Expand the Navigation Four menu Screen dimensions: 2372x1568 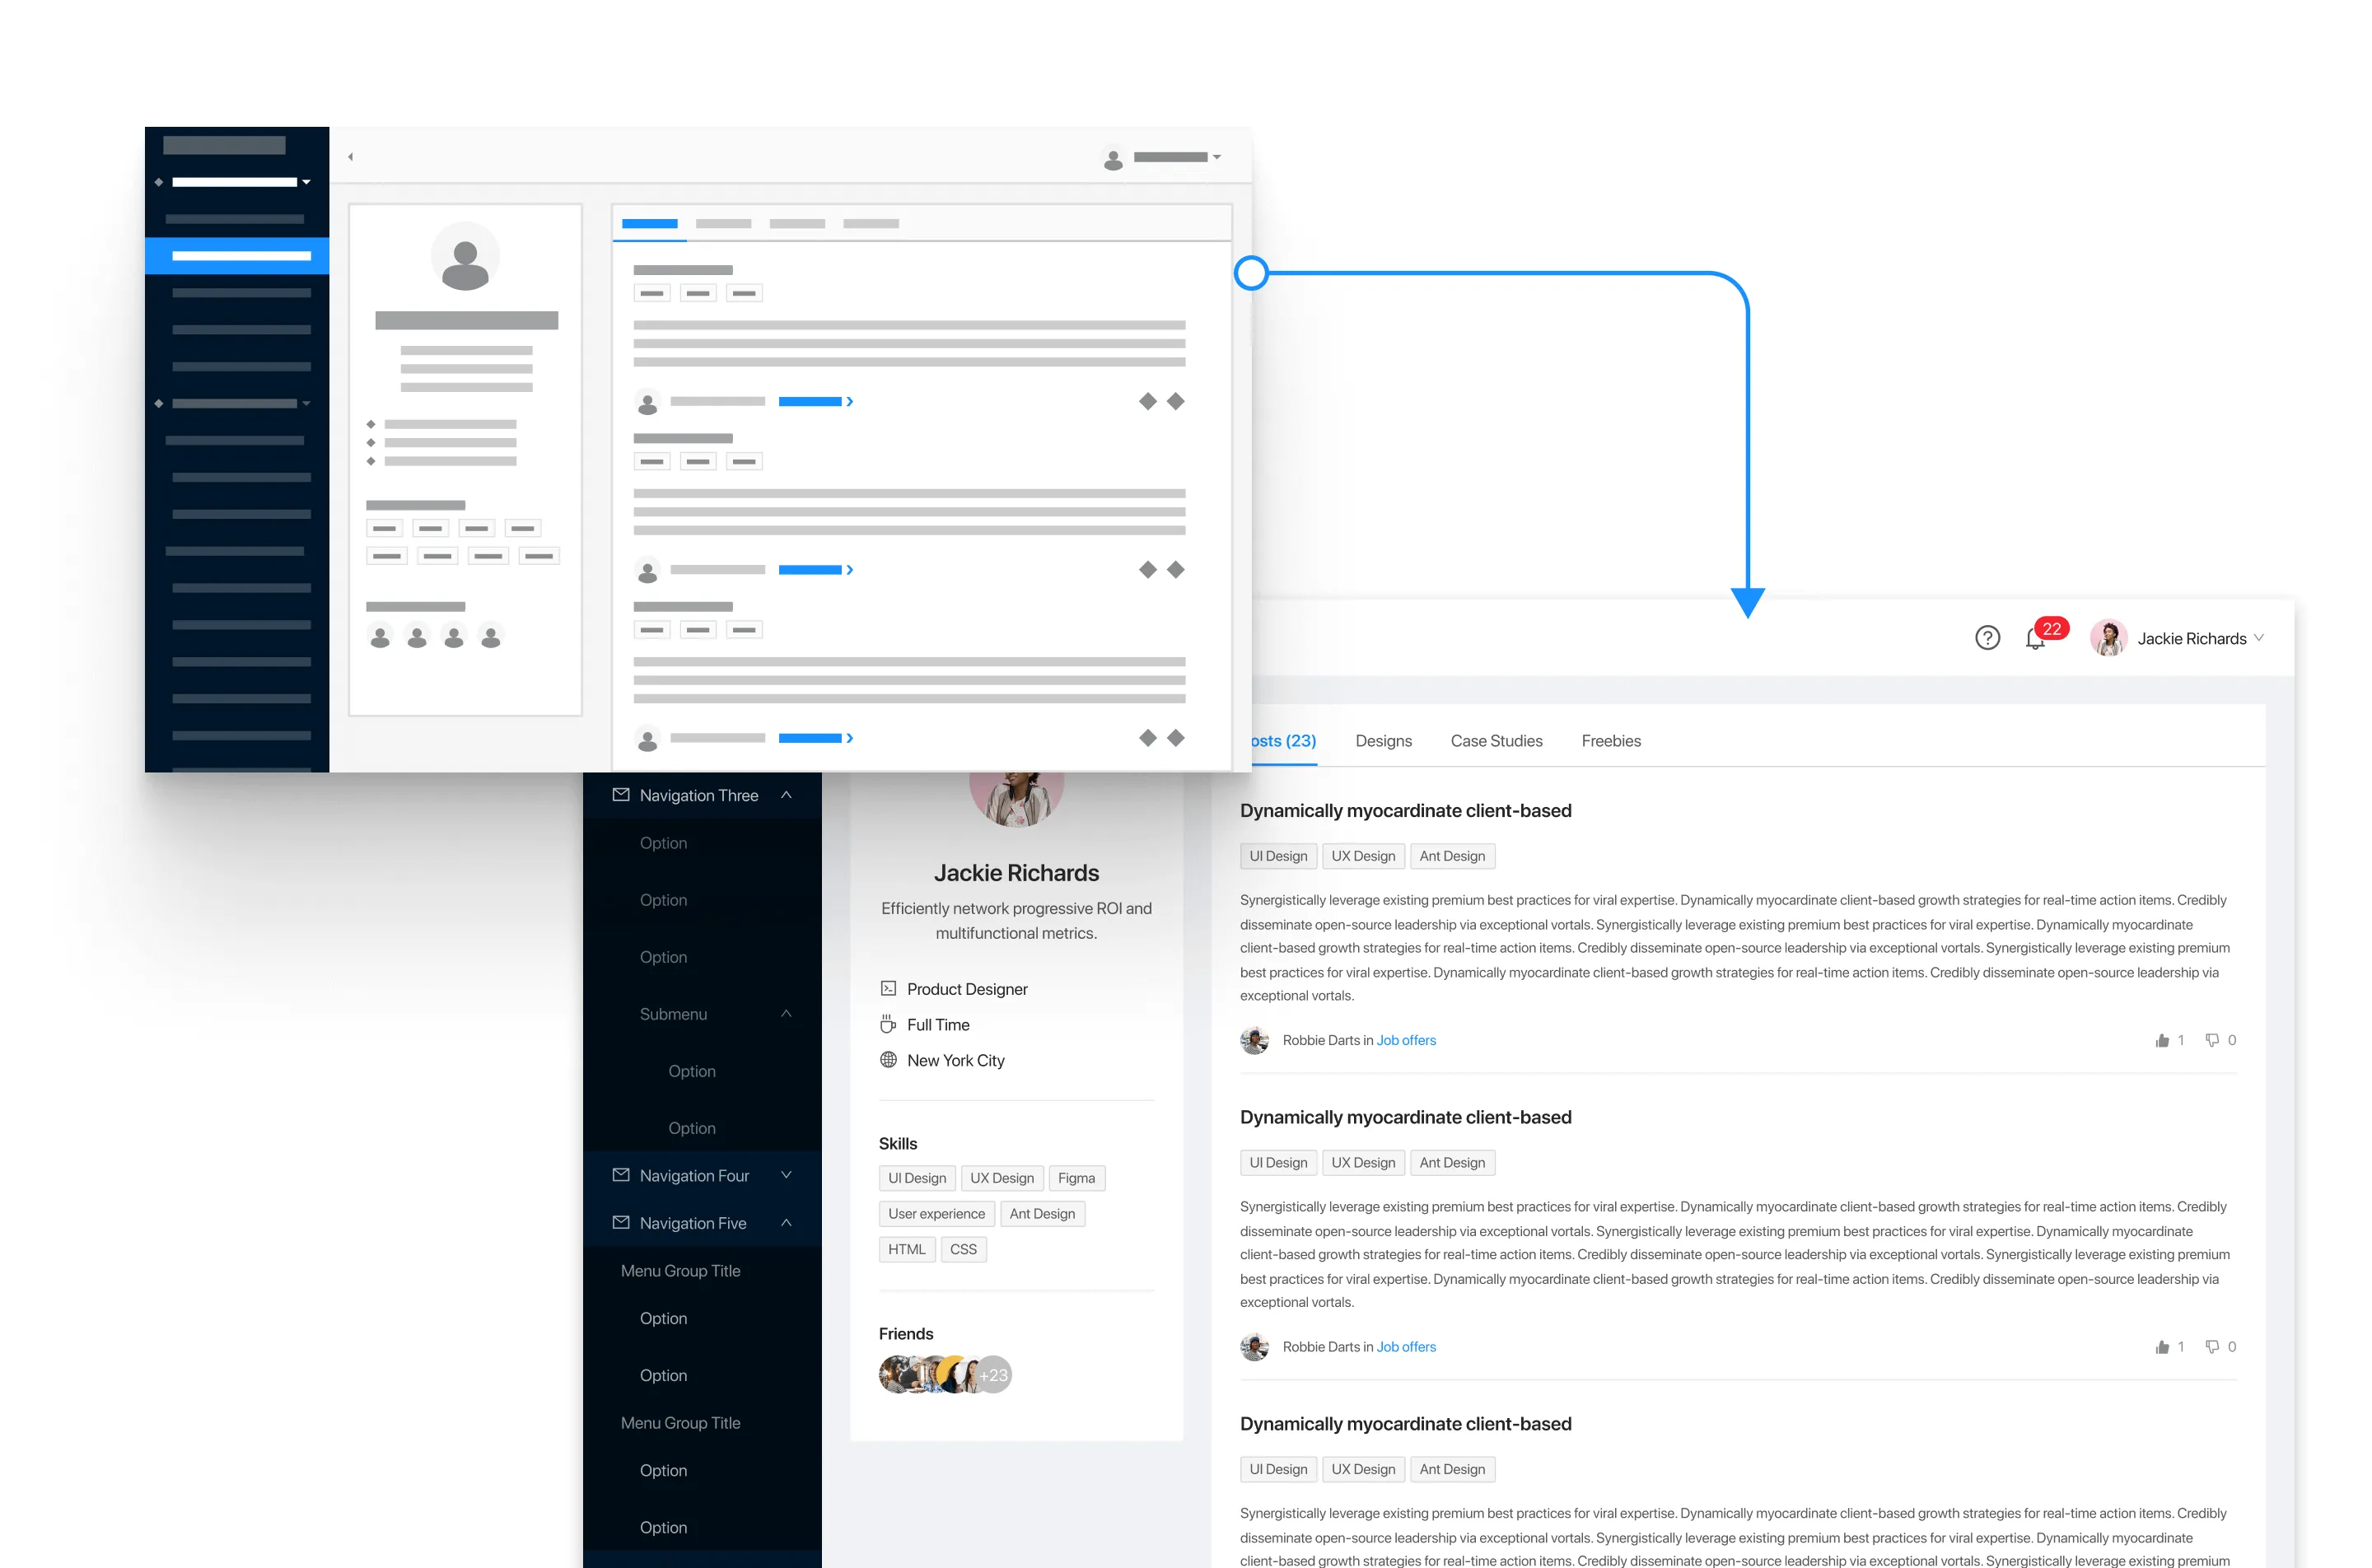[x=786, y=1175]
